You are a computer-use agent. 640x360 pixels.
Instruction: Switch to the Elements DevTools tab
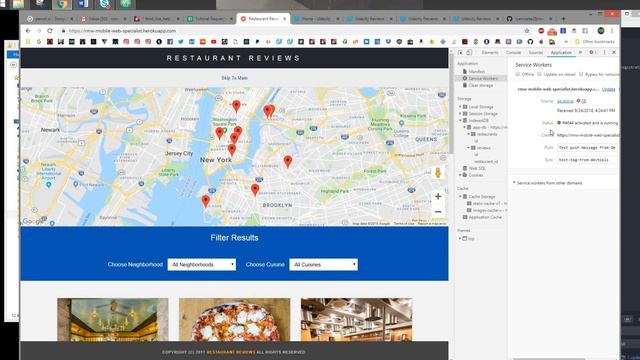(490, 52)
